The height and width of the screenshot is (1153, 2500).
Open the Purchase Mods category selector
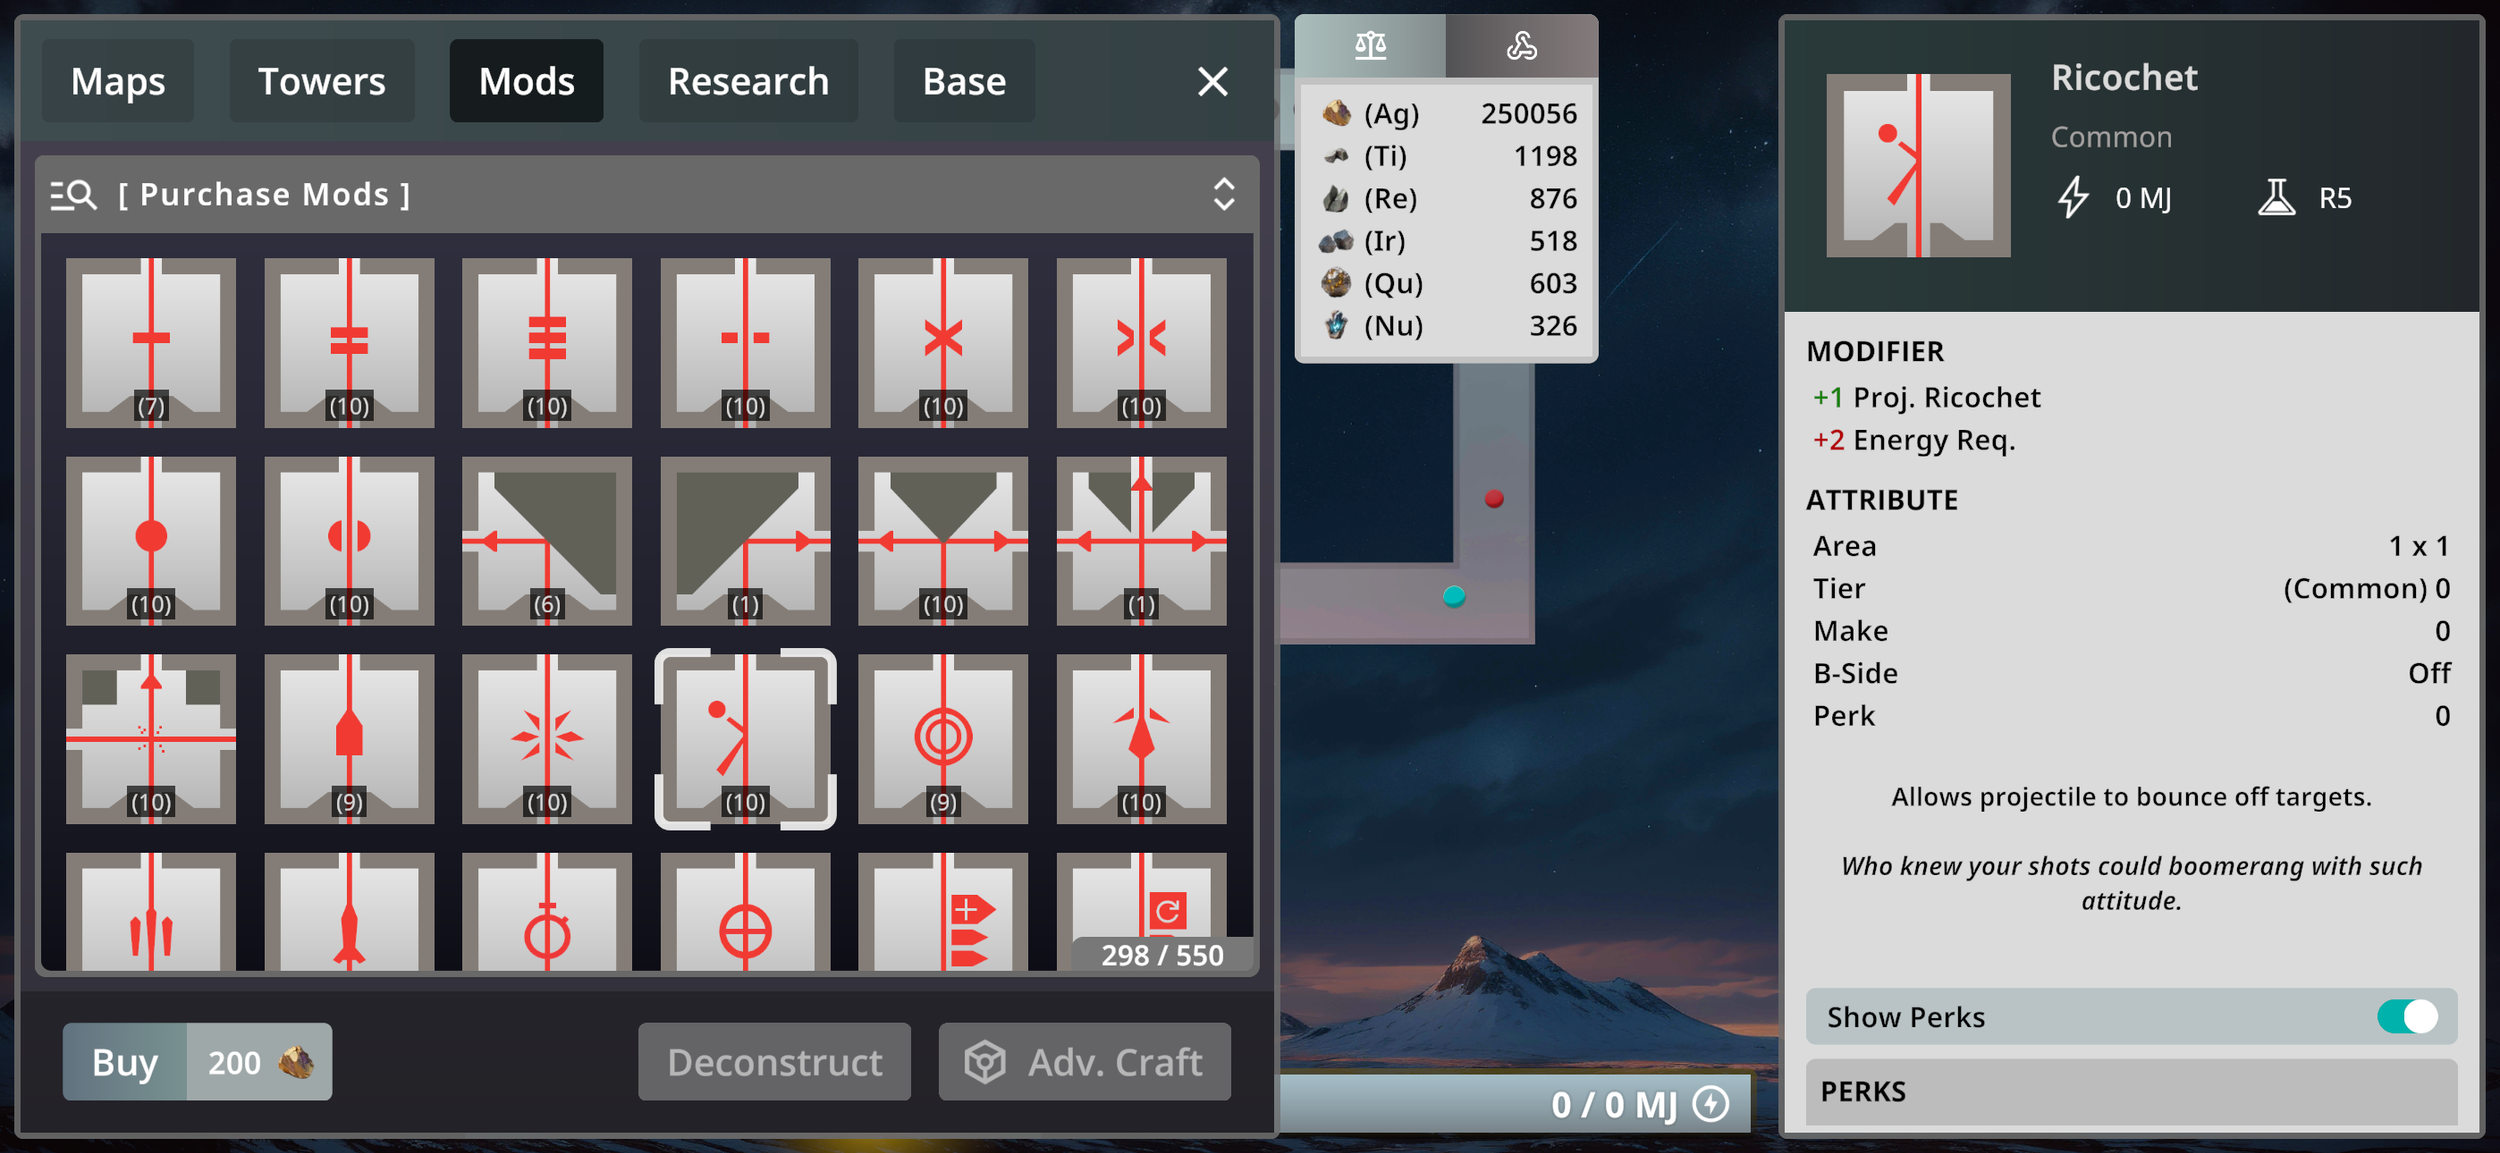click(264, 195)
